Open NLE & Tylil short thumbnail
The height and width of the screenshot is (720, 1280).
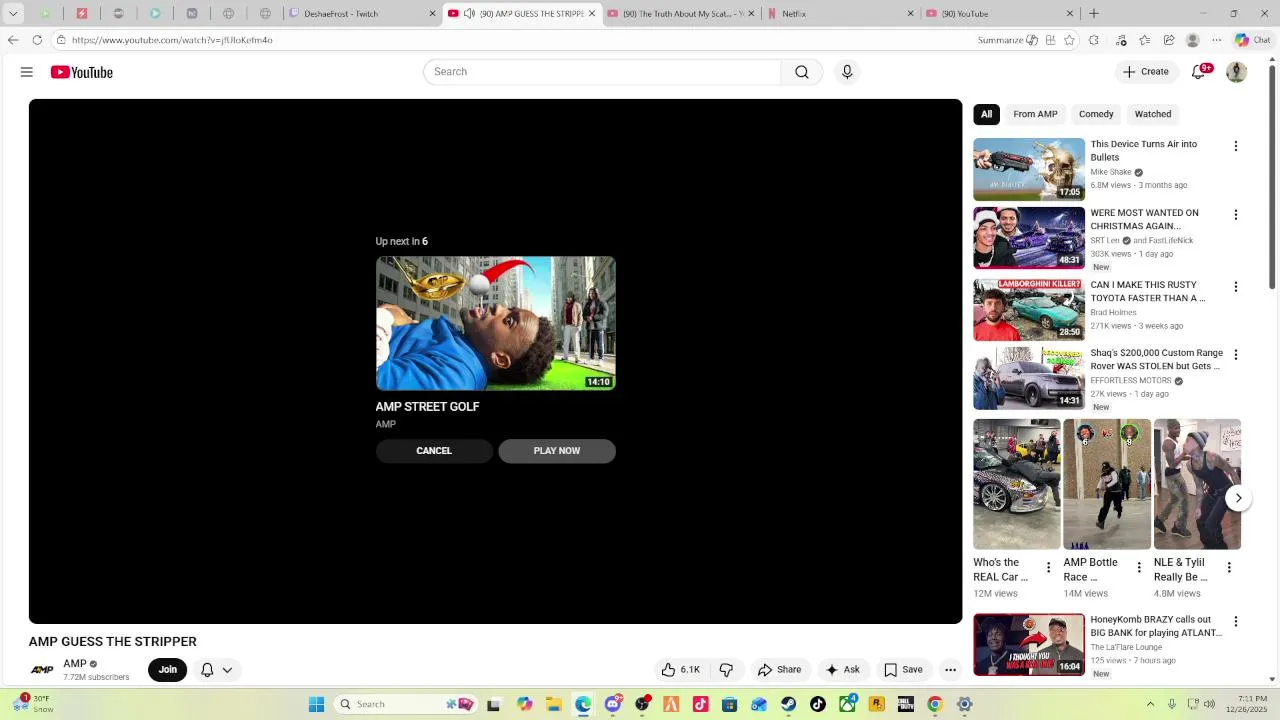(x=1197, y=484)
